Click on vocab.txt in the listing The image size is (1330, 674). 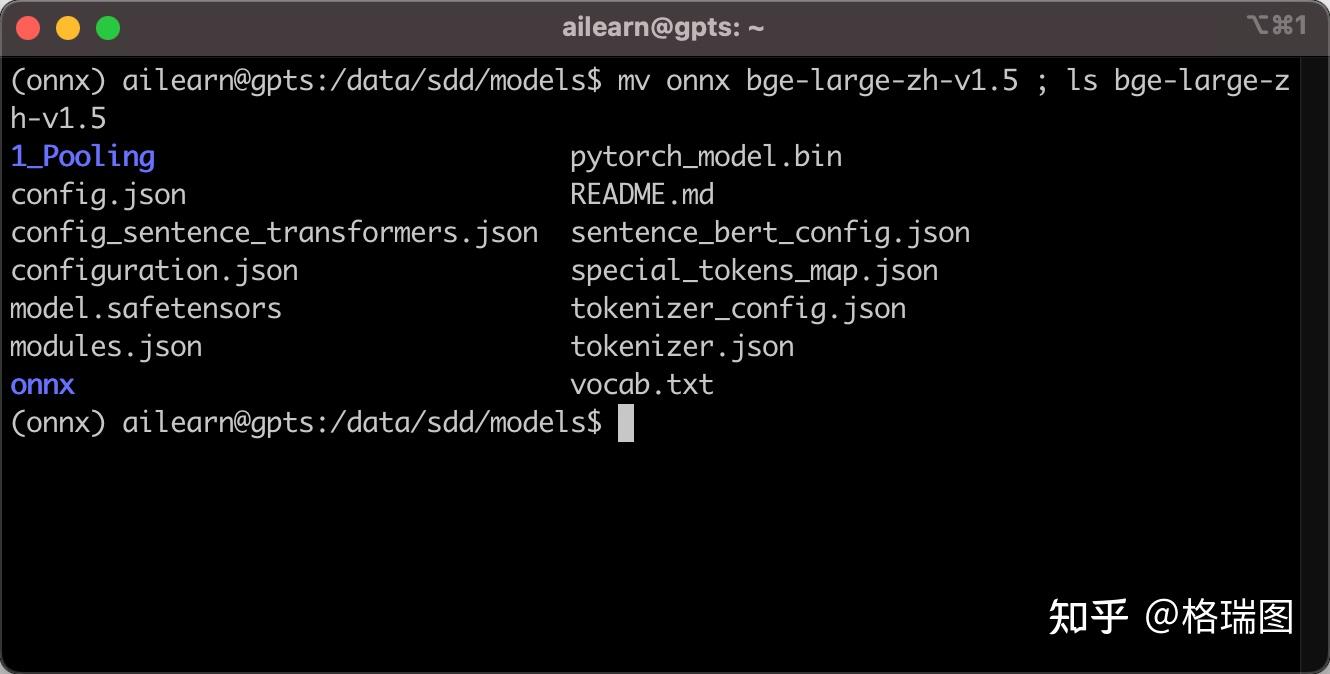coord(642,385)
